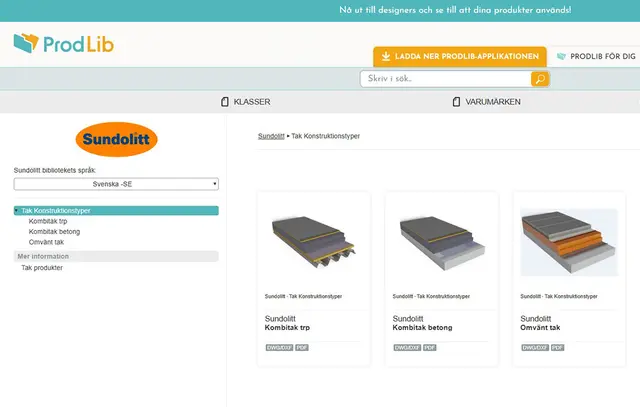Click the Mer information section header
The width and height of the screenshot is (640, 407).
click(116, 256)
